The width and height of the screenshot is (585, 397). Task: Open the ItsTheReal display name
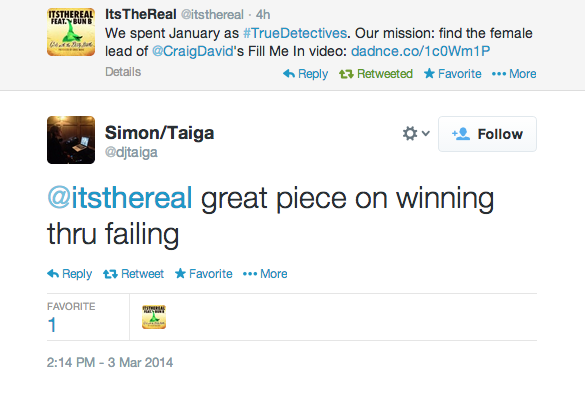tap(141, 14)
